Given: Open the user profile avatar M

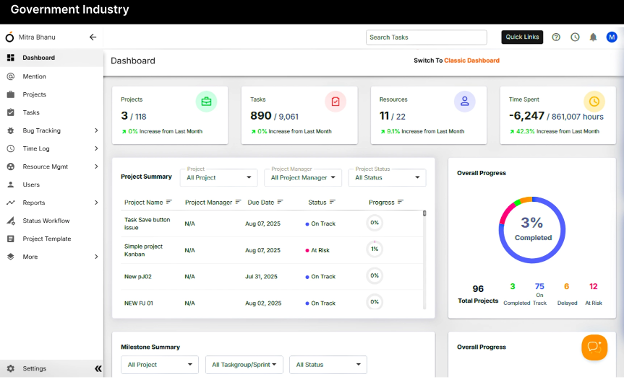Looking at the screenshot, I should tap(612, 37).
